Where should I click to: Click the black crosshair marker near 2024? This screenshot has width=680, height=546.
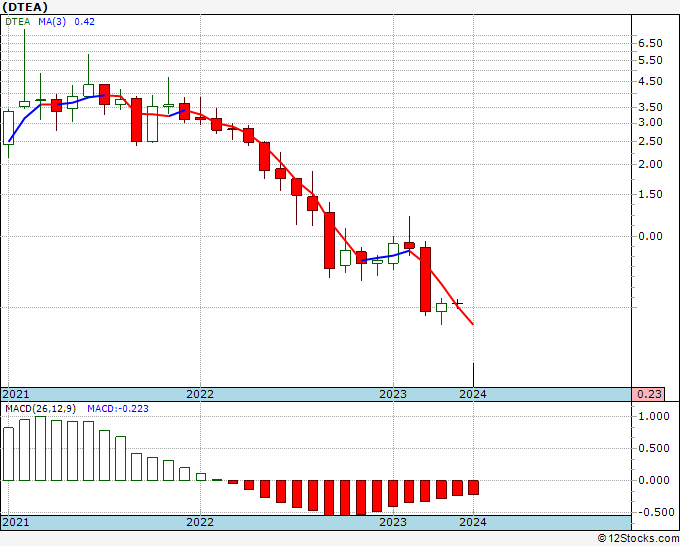pyautogui.click(x=458, y=304)
